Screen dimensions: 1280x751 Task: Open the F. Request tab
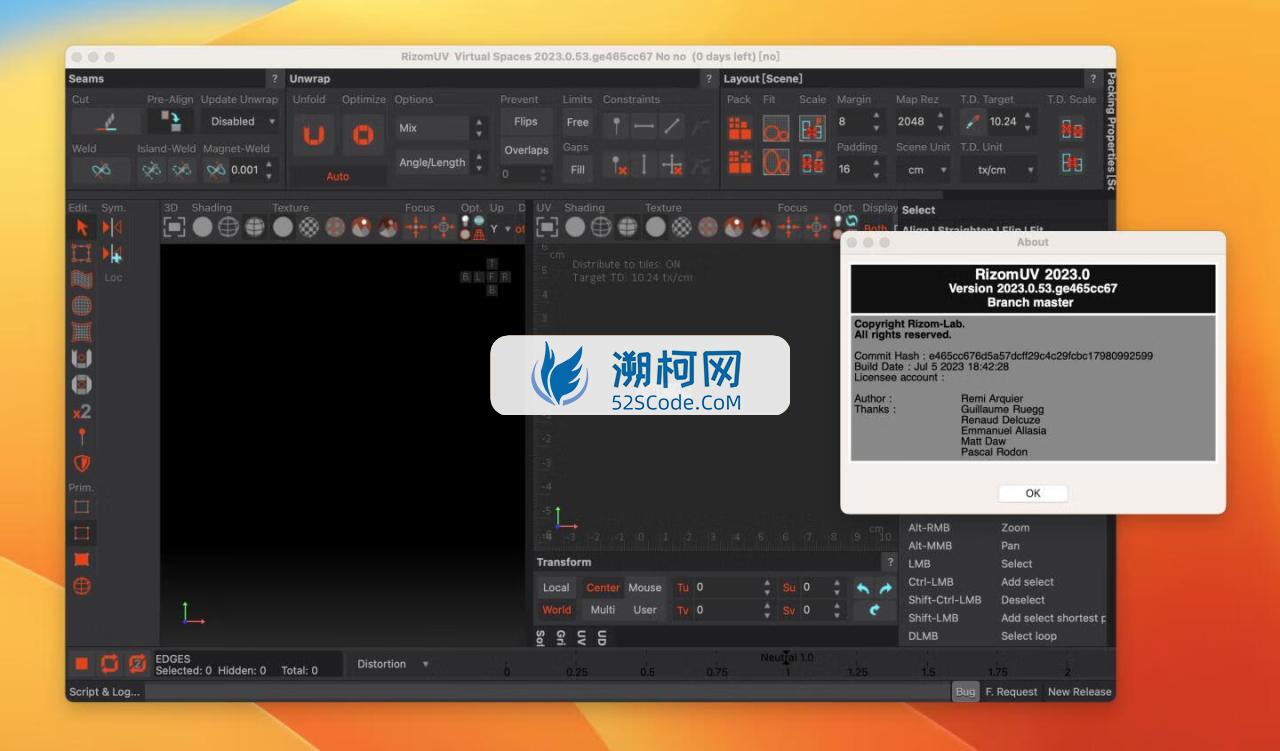[1011, 691]
